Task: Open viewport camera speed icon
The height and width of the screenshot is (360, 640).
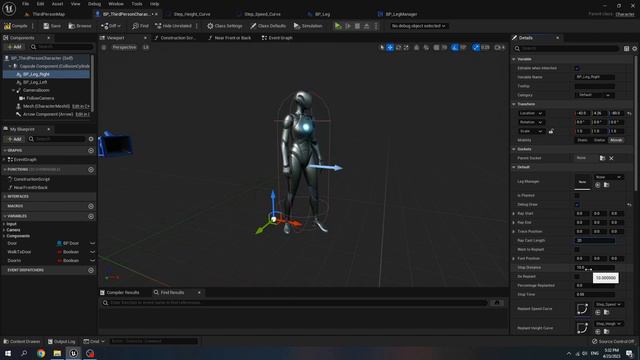Action: point(500,47)
